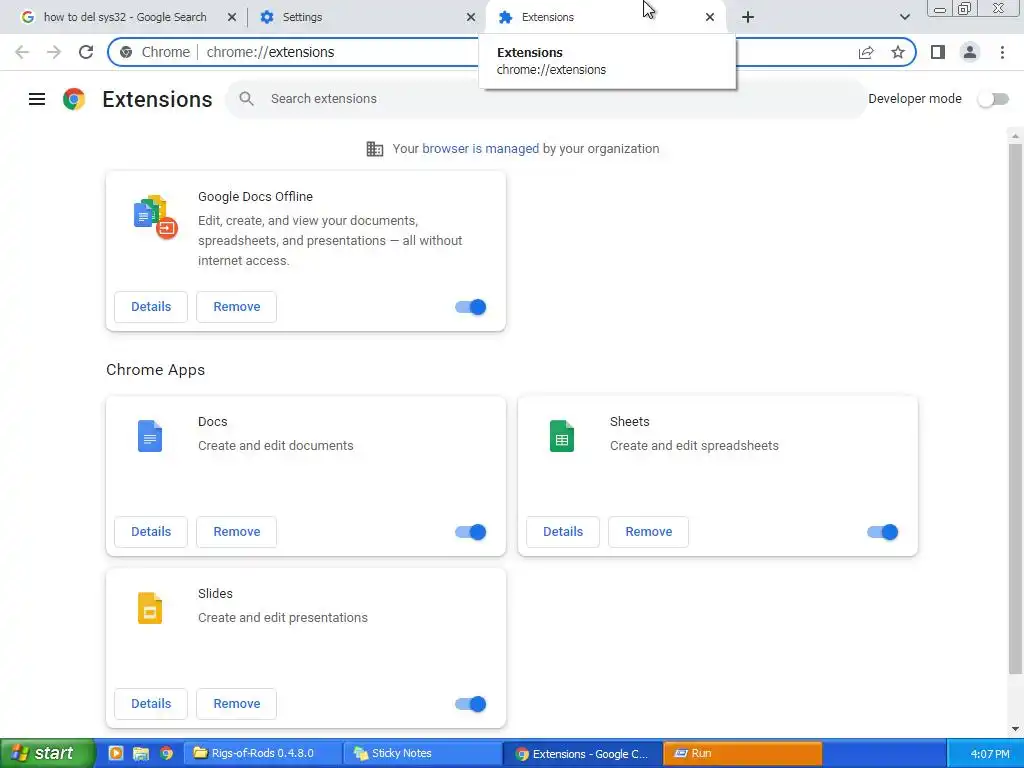Open the Windows start button
Image resolution: width=1024 pixels, height=768 pixels.
[47, 753]
